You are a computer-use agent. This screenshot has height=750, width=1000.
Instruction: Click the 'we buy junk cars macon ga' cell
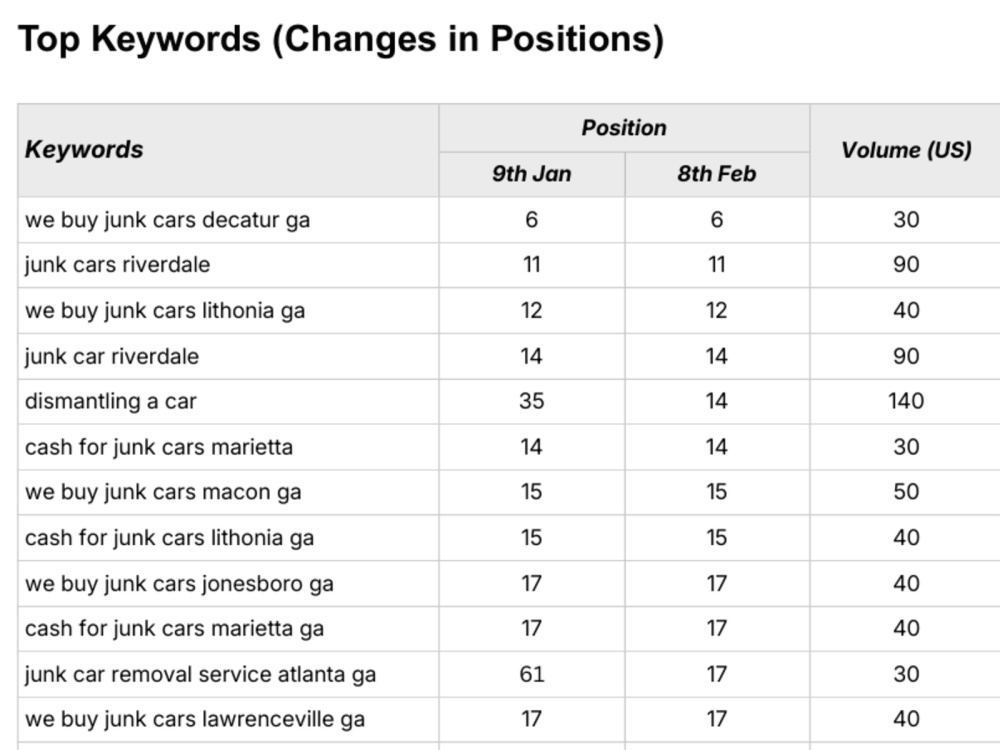tap(228, 492)
